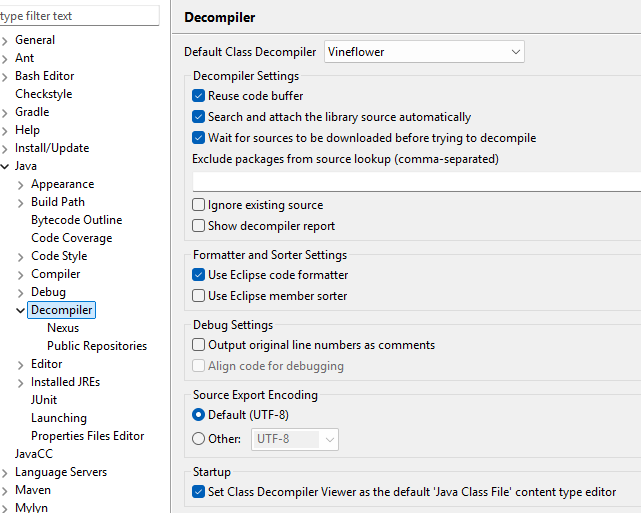This screenshot has width=641, height=513.
Task: Uncheck Set Class Decompiler Viewer as default
Action: coord(199,492)
